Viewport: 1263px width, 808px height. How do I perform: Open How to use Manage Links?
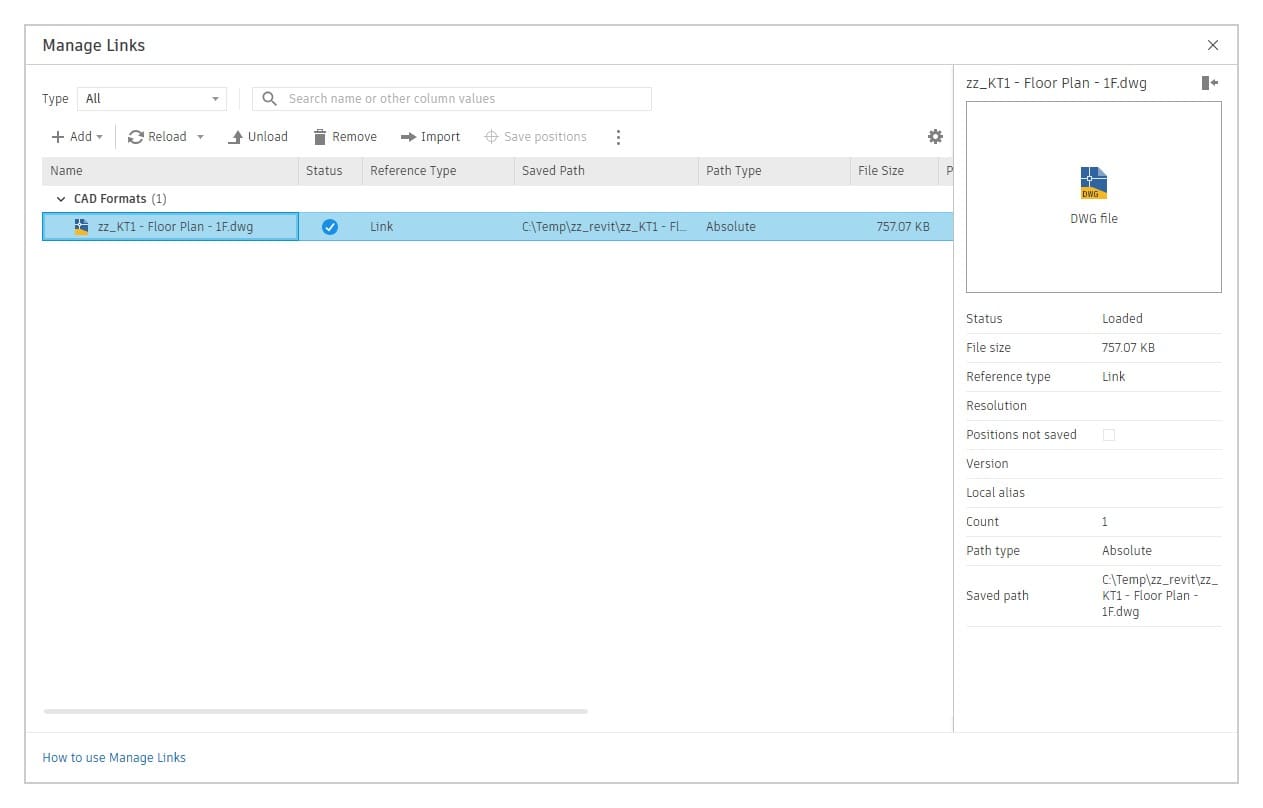(114, 758)
